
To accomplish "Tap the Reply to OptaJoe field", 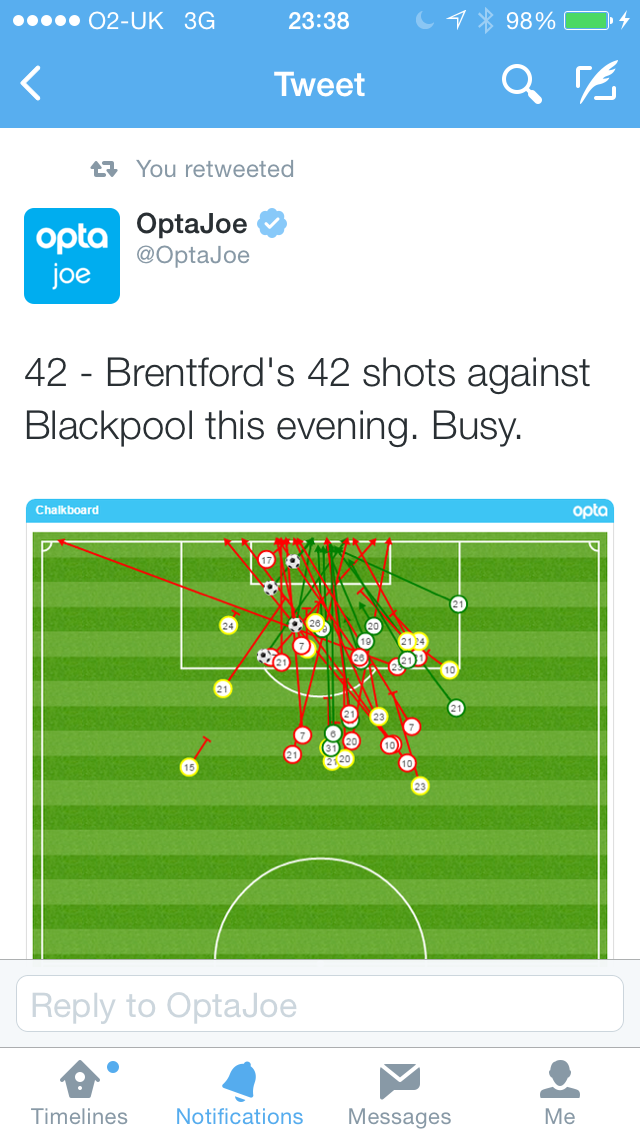I will click(320, 1004).
